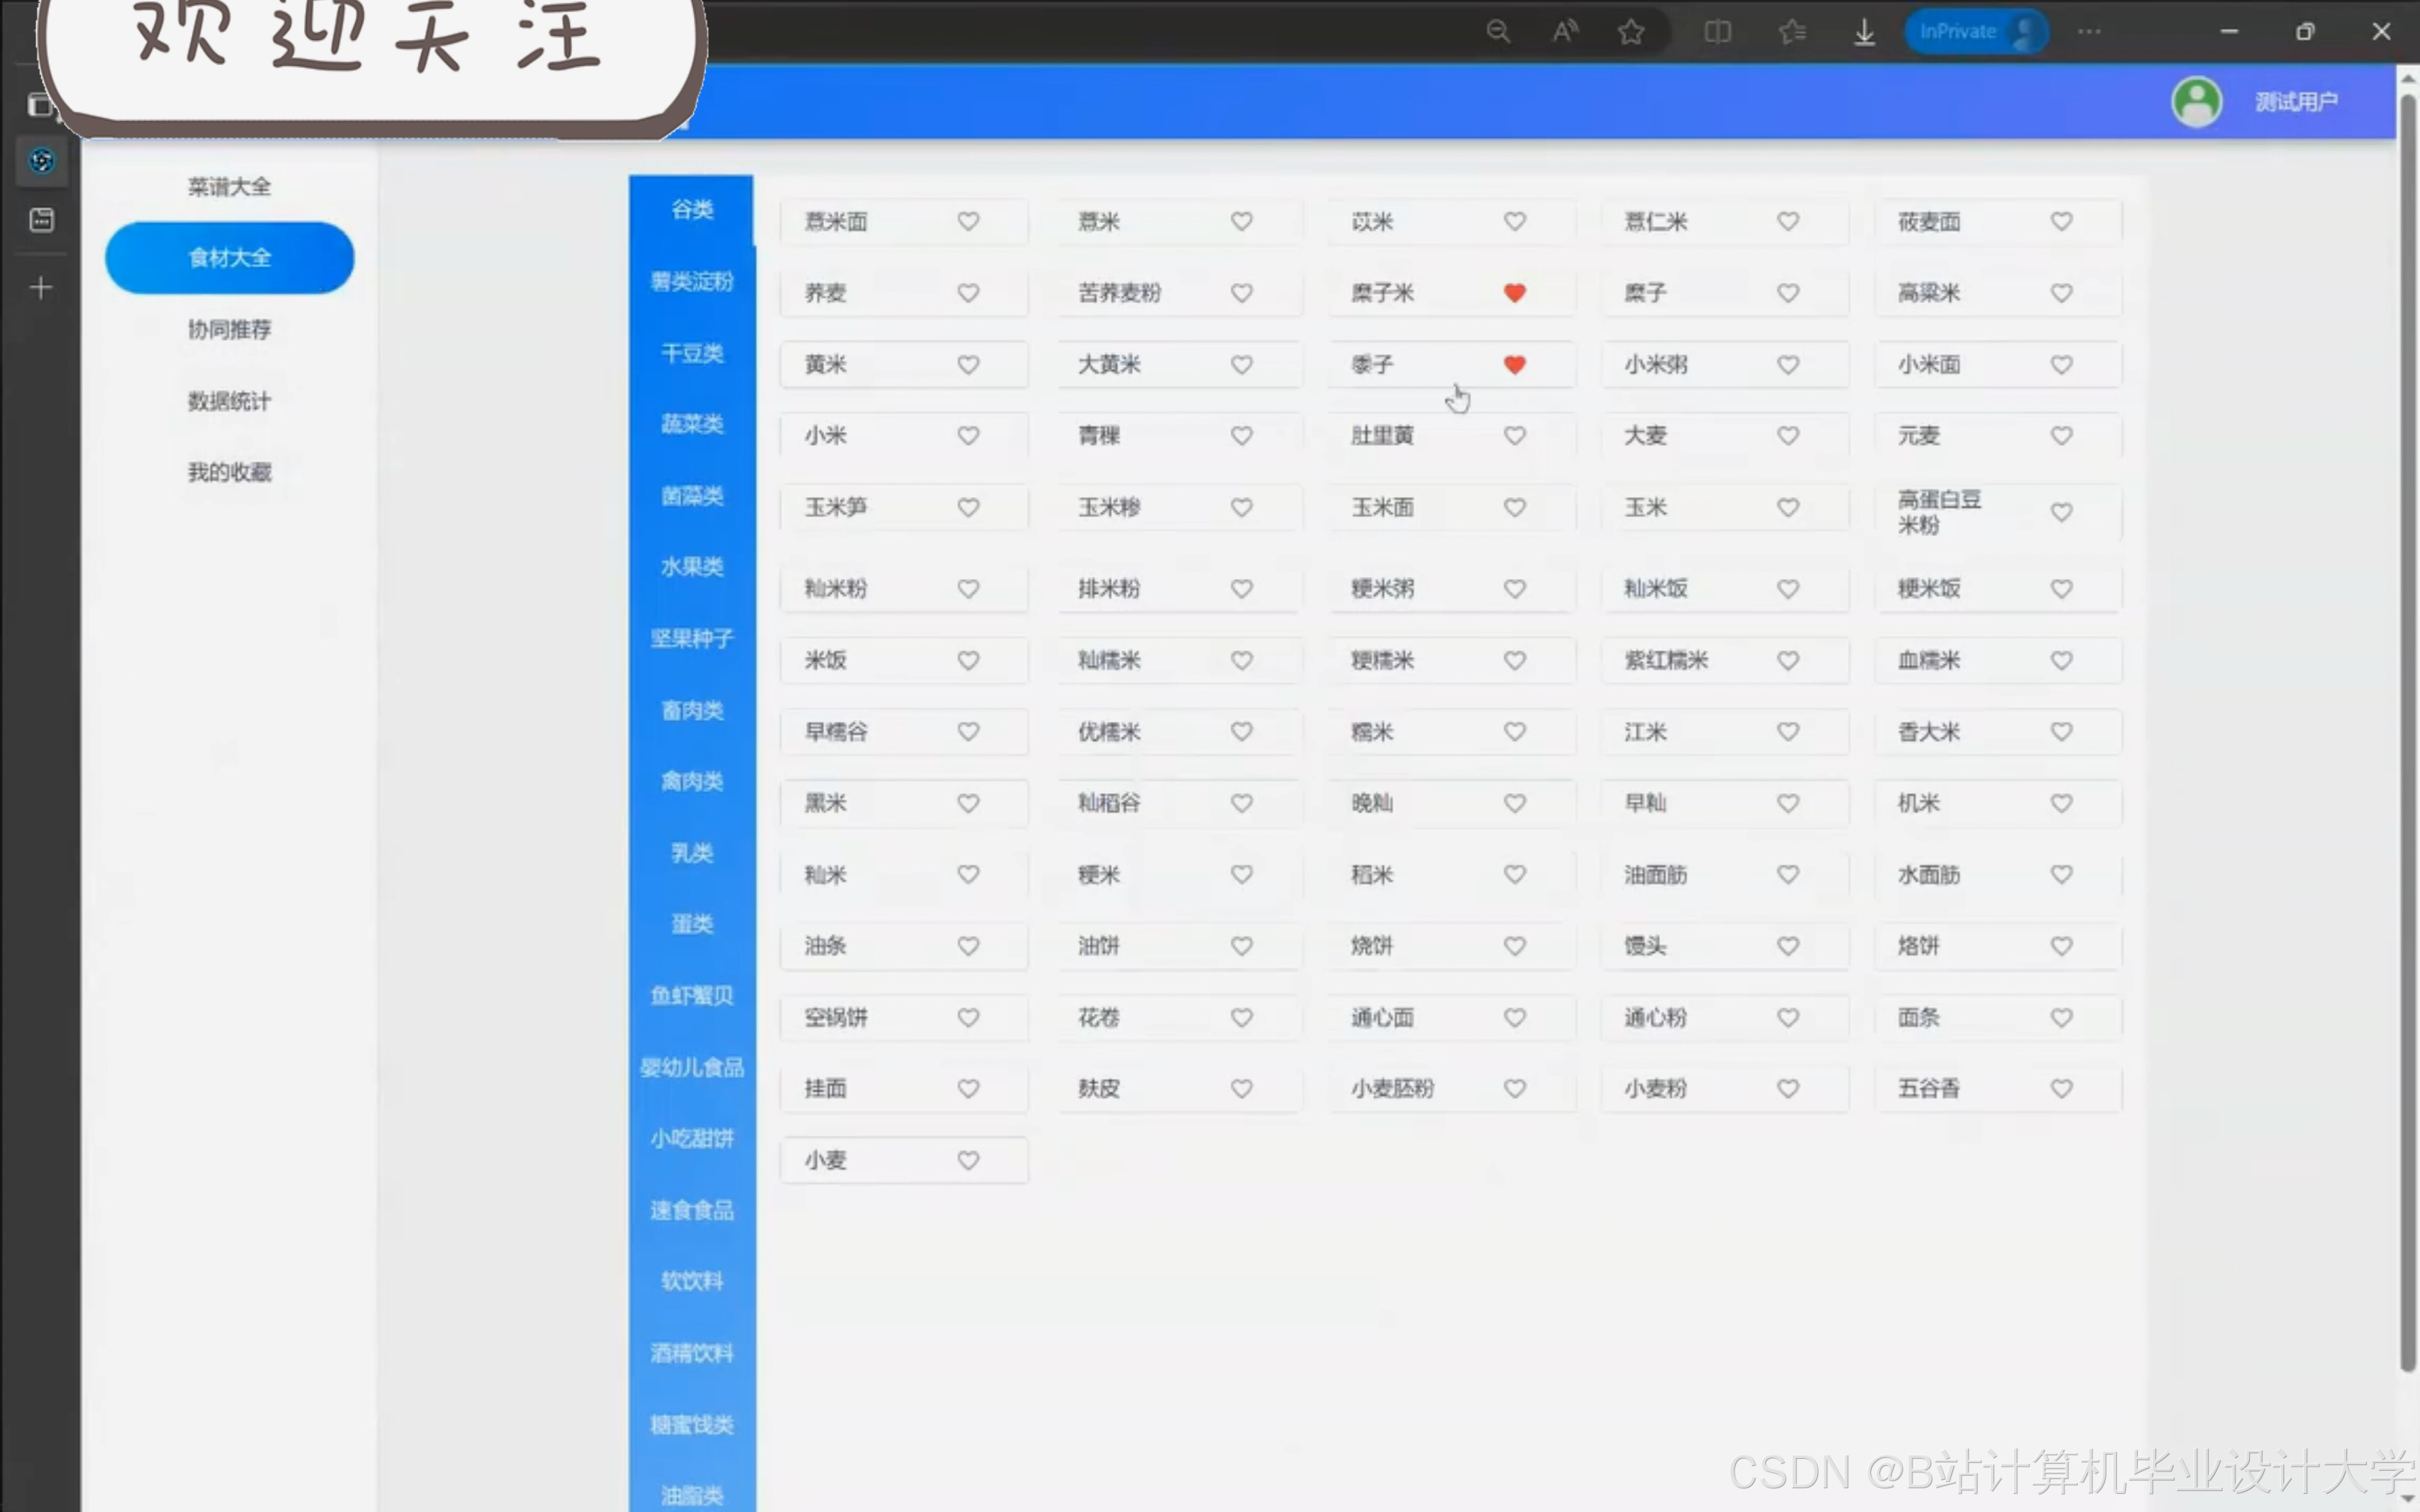Screen dimensions: 2420x1512
Task: Toggle the heart next to 小米粥
Action: tap(1788, 365)
